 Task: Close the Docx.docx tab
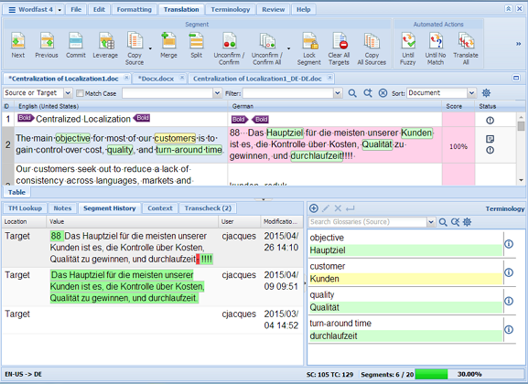pos(182,78)
